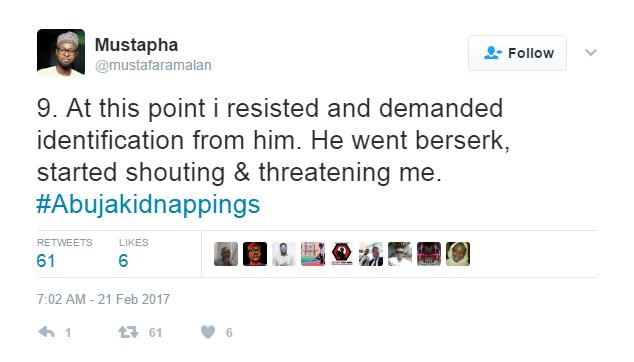Image resolution: width=634 pixels, height=362 pixels.
Task: Open Mustapha's profile picture
Action: (61, 53)
